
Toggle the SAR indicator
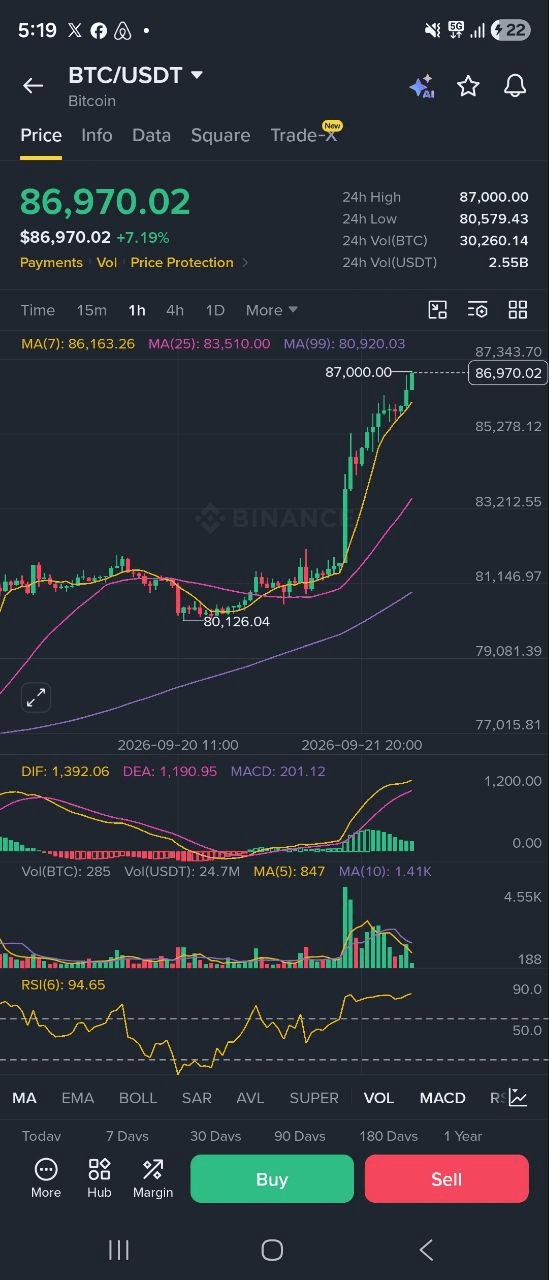(x=197, y=1098)
